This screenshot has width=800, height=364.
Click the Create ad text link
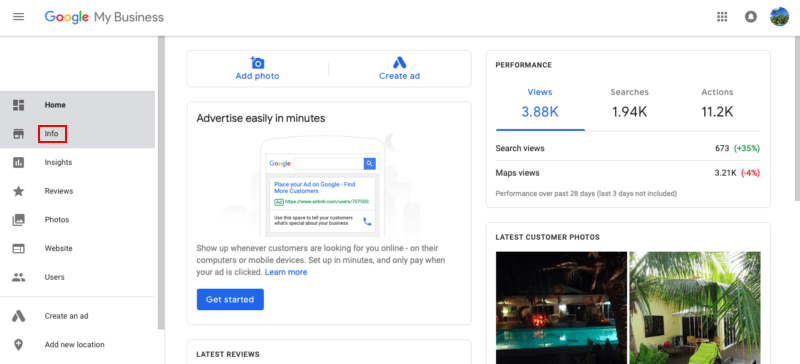(x=399, y=76)
